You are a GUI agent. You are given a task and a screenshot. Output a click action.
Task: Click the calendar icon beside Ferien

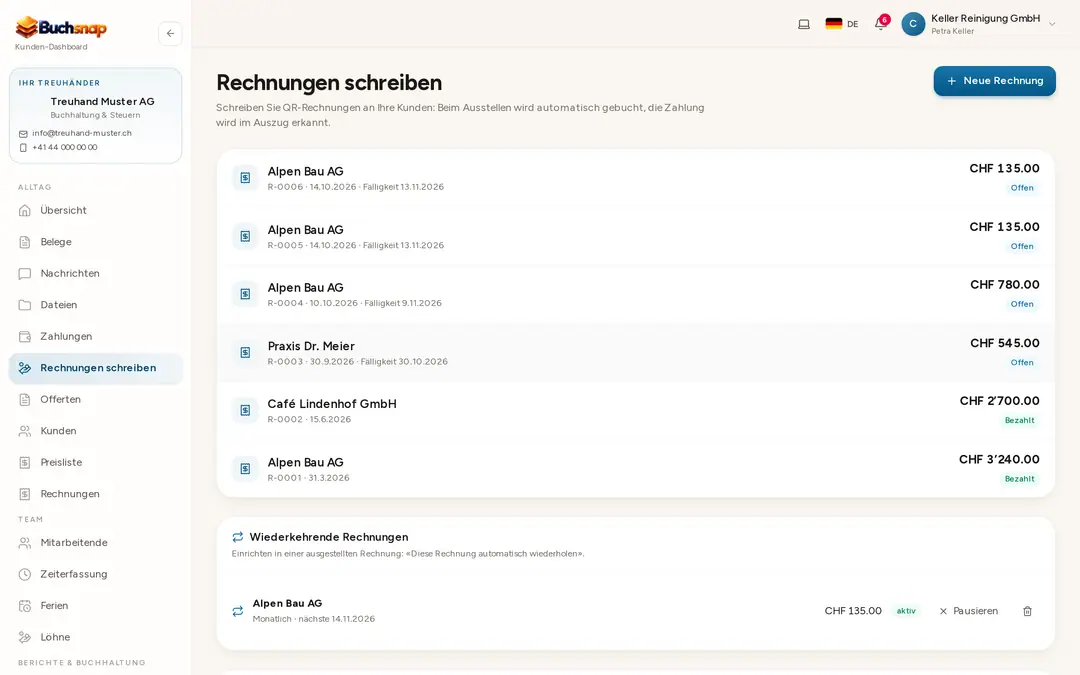(25, 605)
